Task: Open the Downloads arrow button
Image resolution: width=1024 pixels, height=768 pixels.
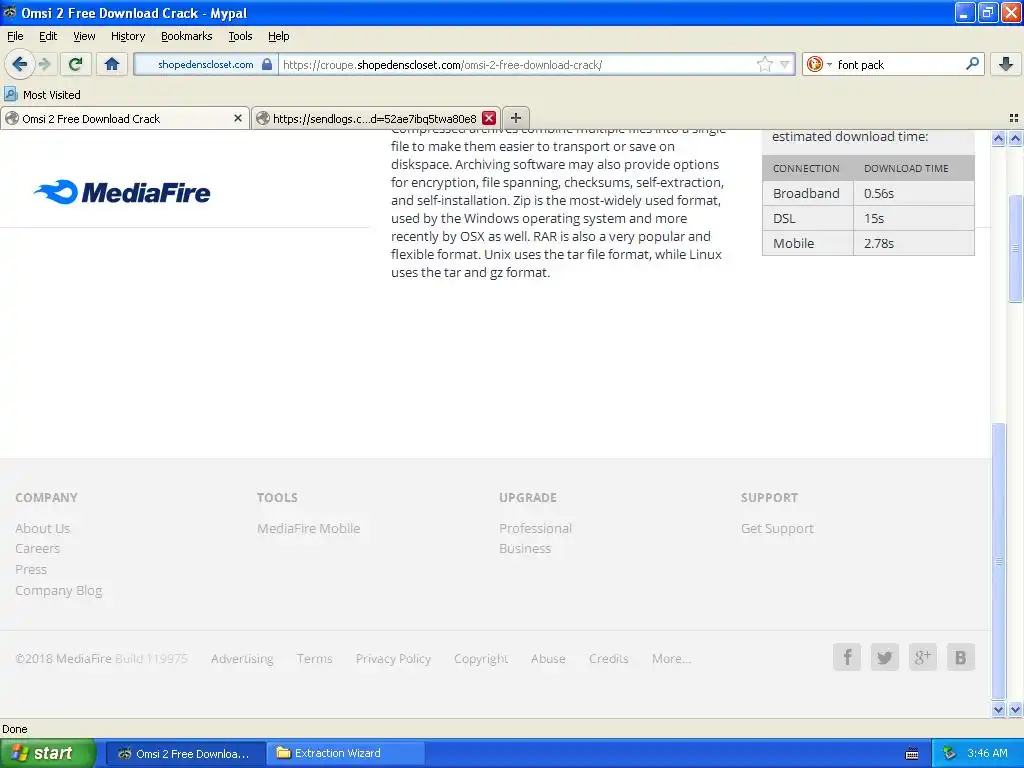Action: point(1006,64)
